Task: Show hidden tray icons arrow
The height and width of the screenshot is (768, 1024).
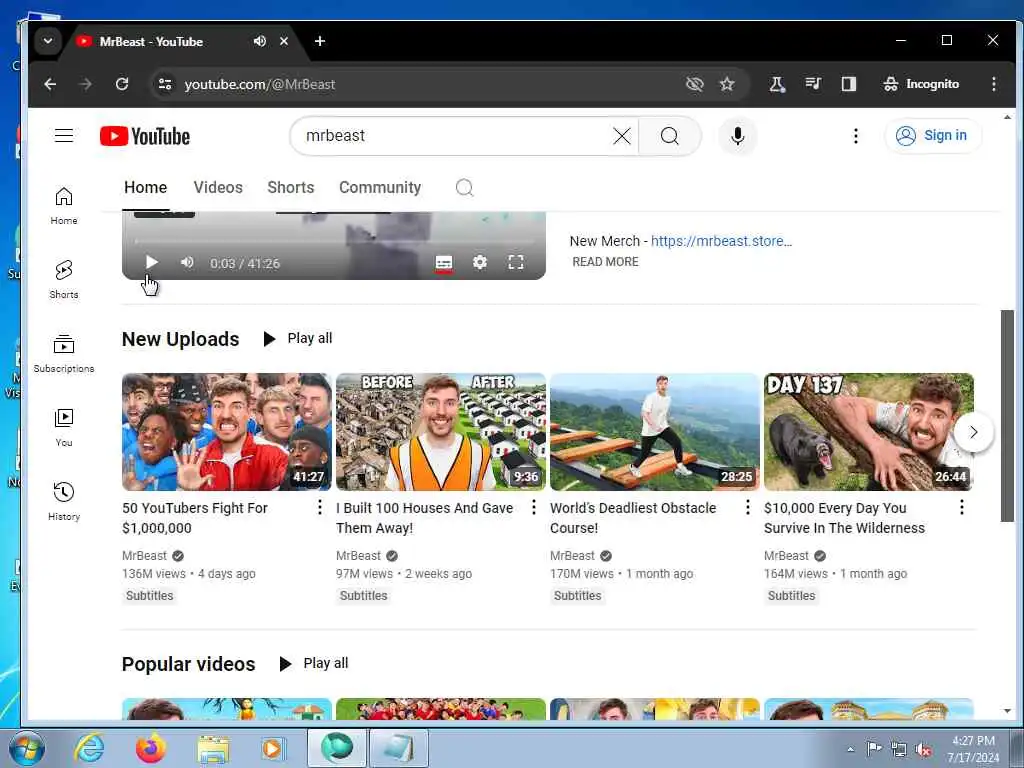Action: [x=850, y=749]
